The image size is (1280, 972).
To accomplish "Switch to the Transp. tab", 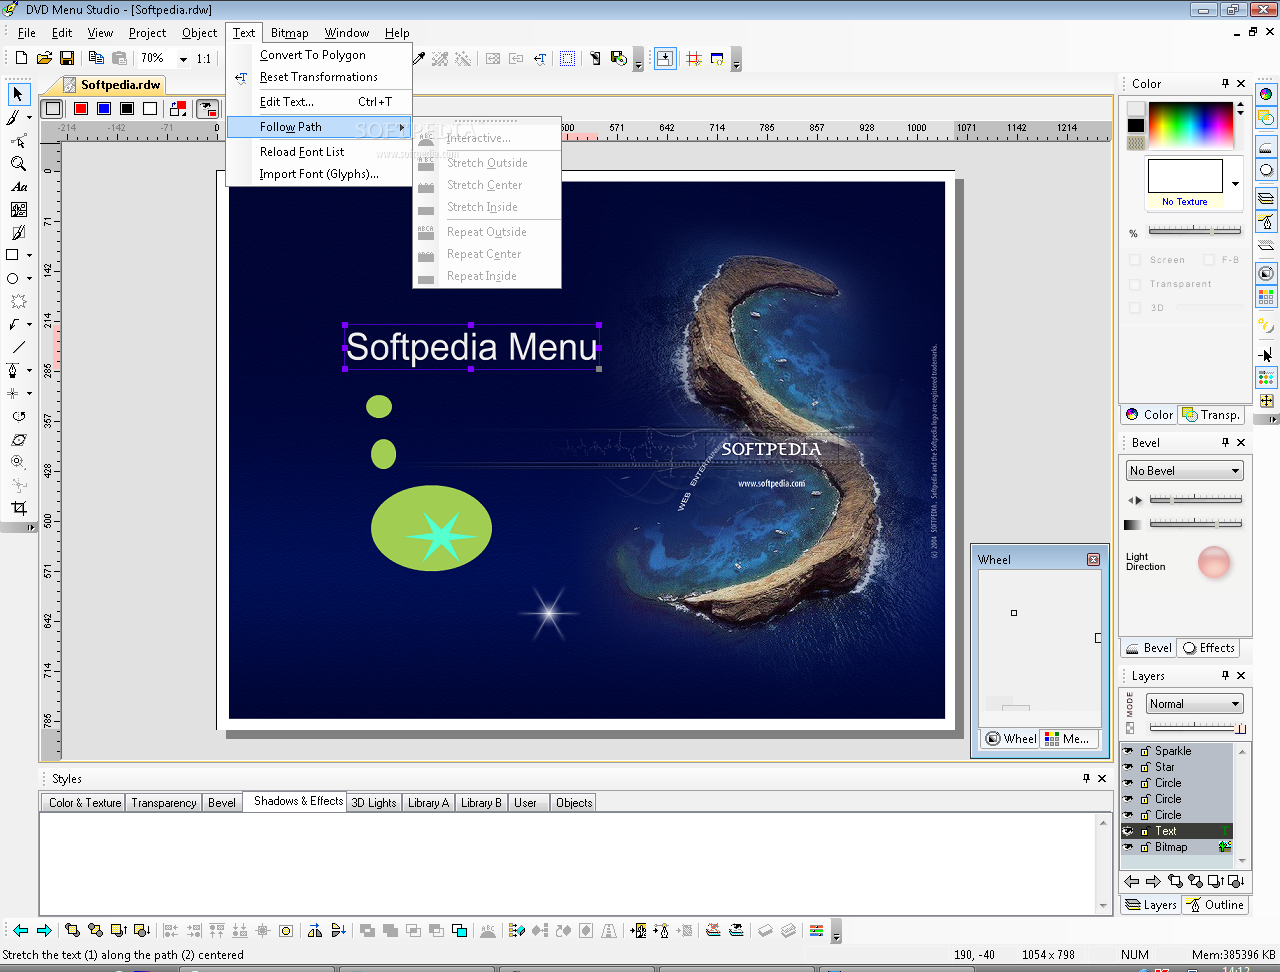I will 1212,415.
